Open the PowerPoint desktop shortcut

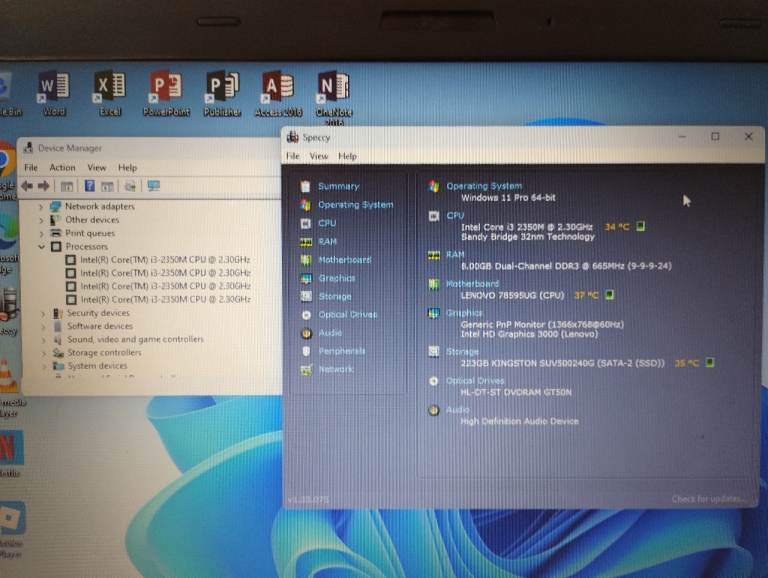click(166, 91)
